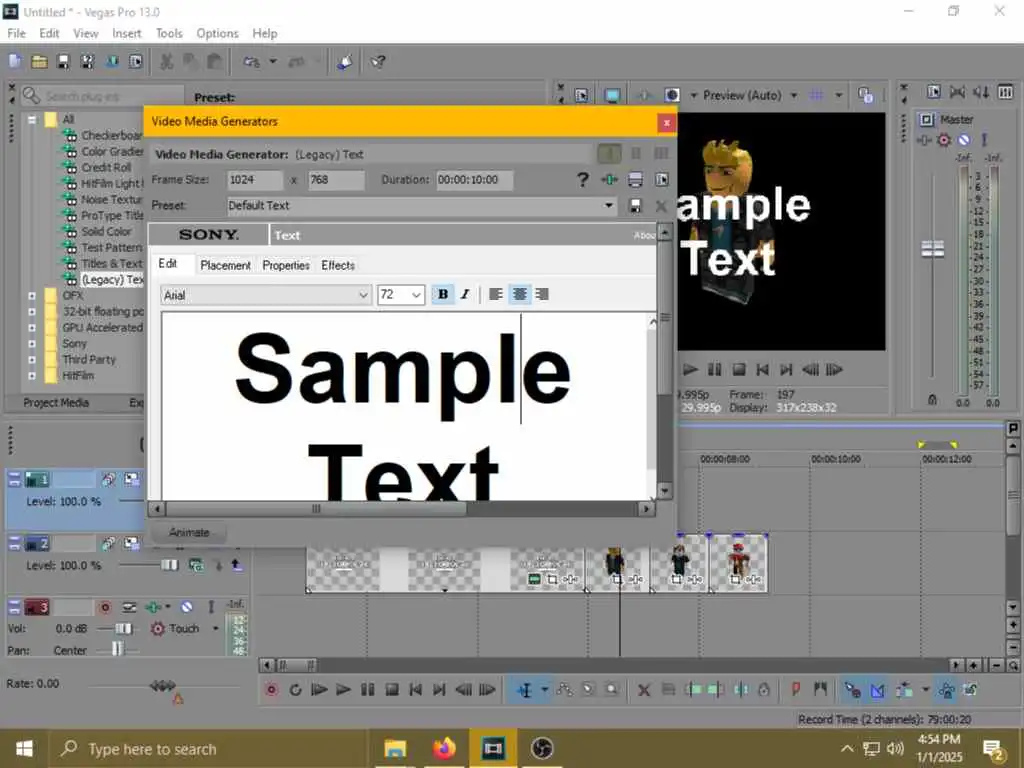This screenshot has width=1024, height=768.
Task: Open Downmix Output in Master panel toolbar
Action: (957, 92)
